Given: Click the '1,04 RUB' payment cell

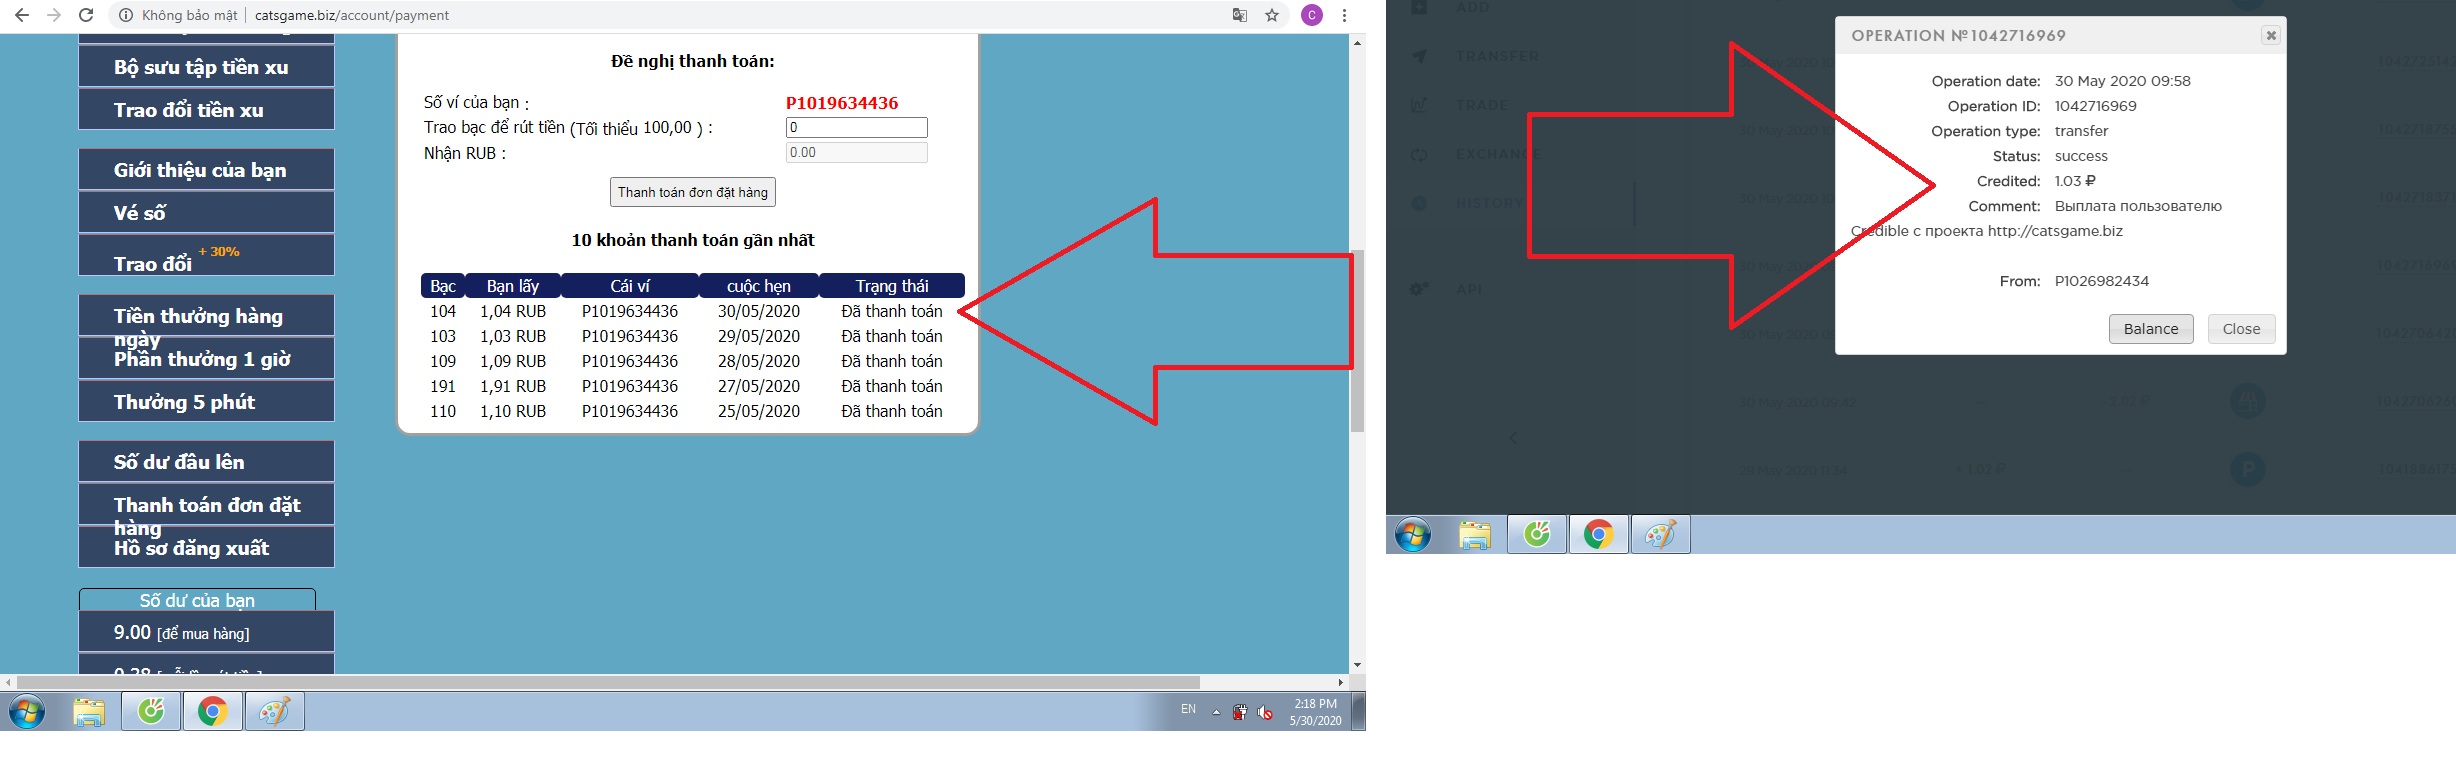Looking at the screenshot, I should (513, 311).
